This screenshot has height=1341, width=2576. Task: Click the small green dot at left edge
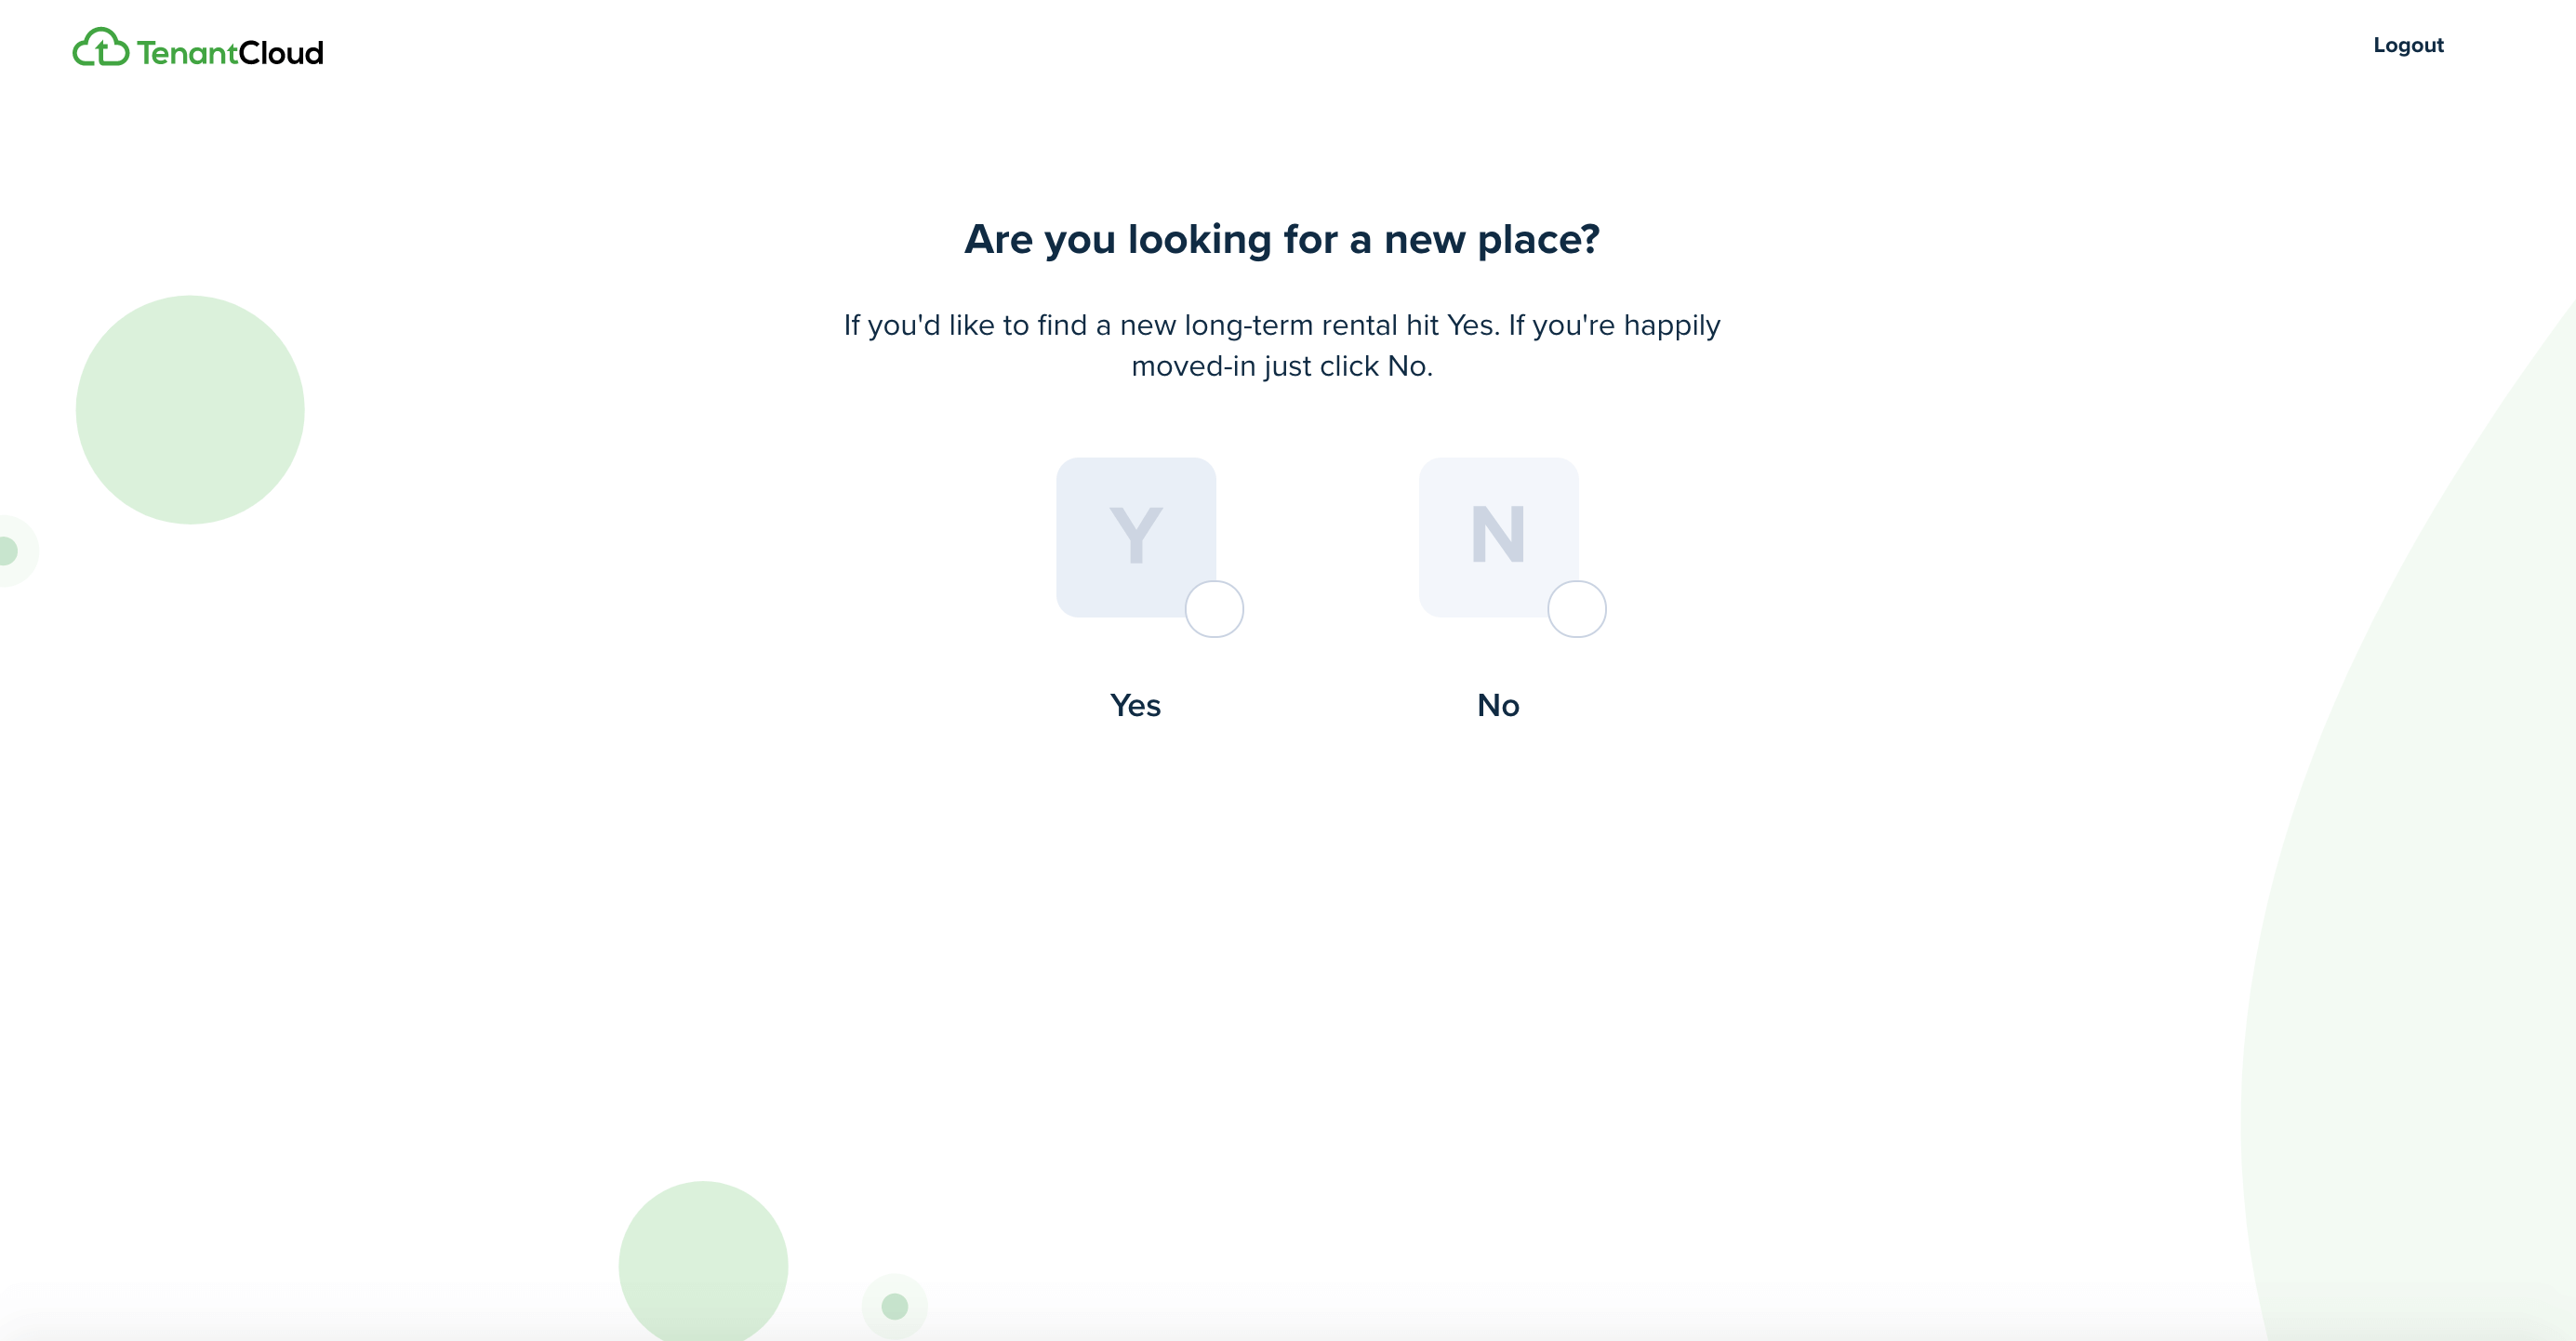tap(7, 550)
